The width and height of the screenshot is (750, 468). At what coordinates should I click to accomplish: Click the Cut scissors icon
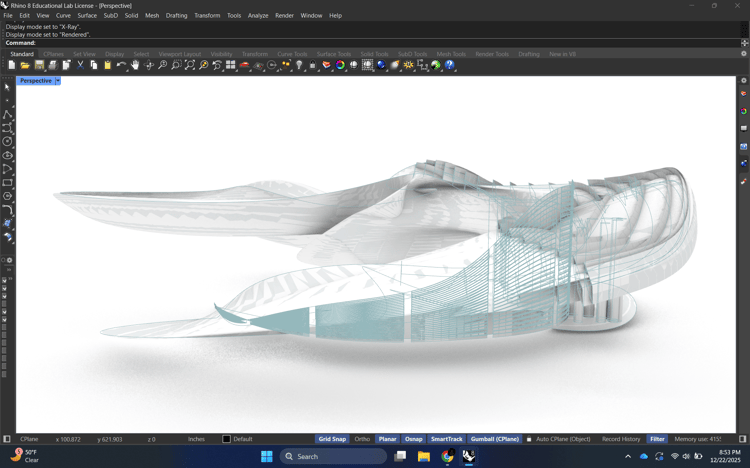tap(80, 65)
